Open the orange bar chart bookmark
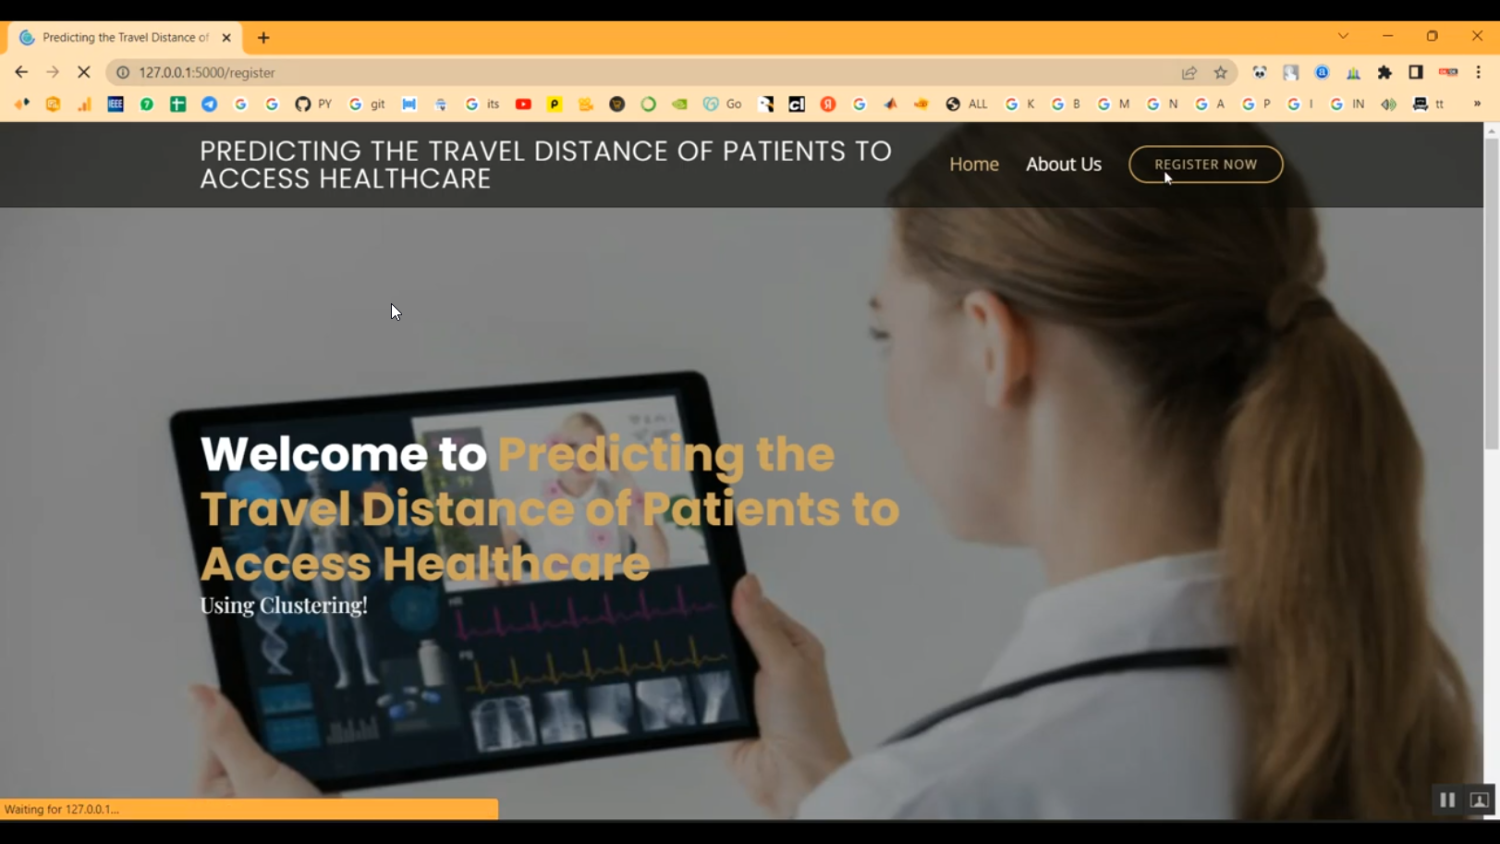This screenshot has height=844, width=1500. click(x=84, y=104)
